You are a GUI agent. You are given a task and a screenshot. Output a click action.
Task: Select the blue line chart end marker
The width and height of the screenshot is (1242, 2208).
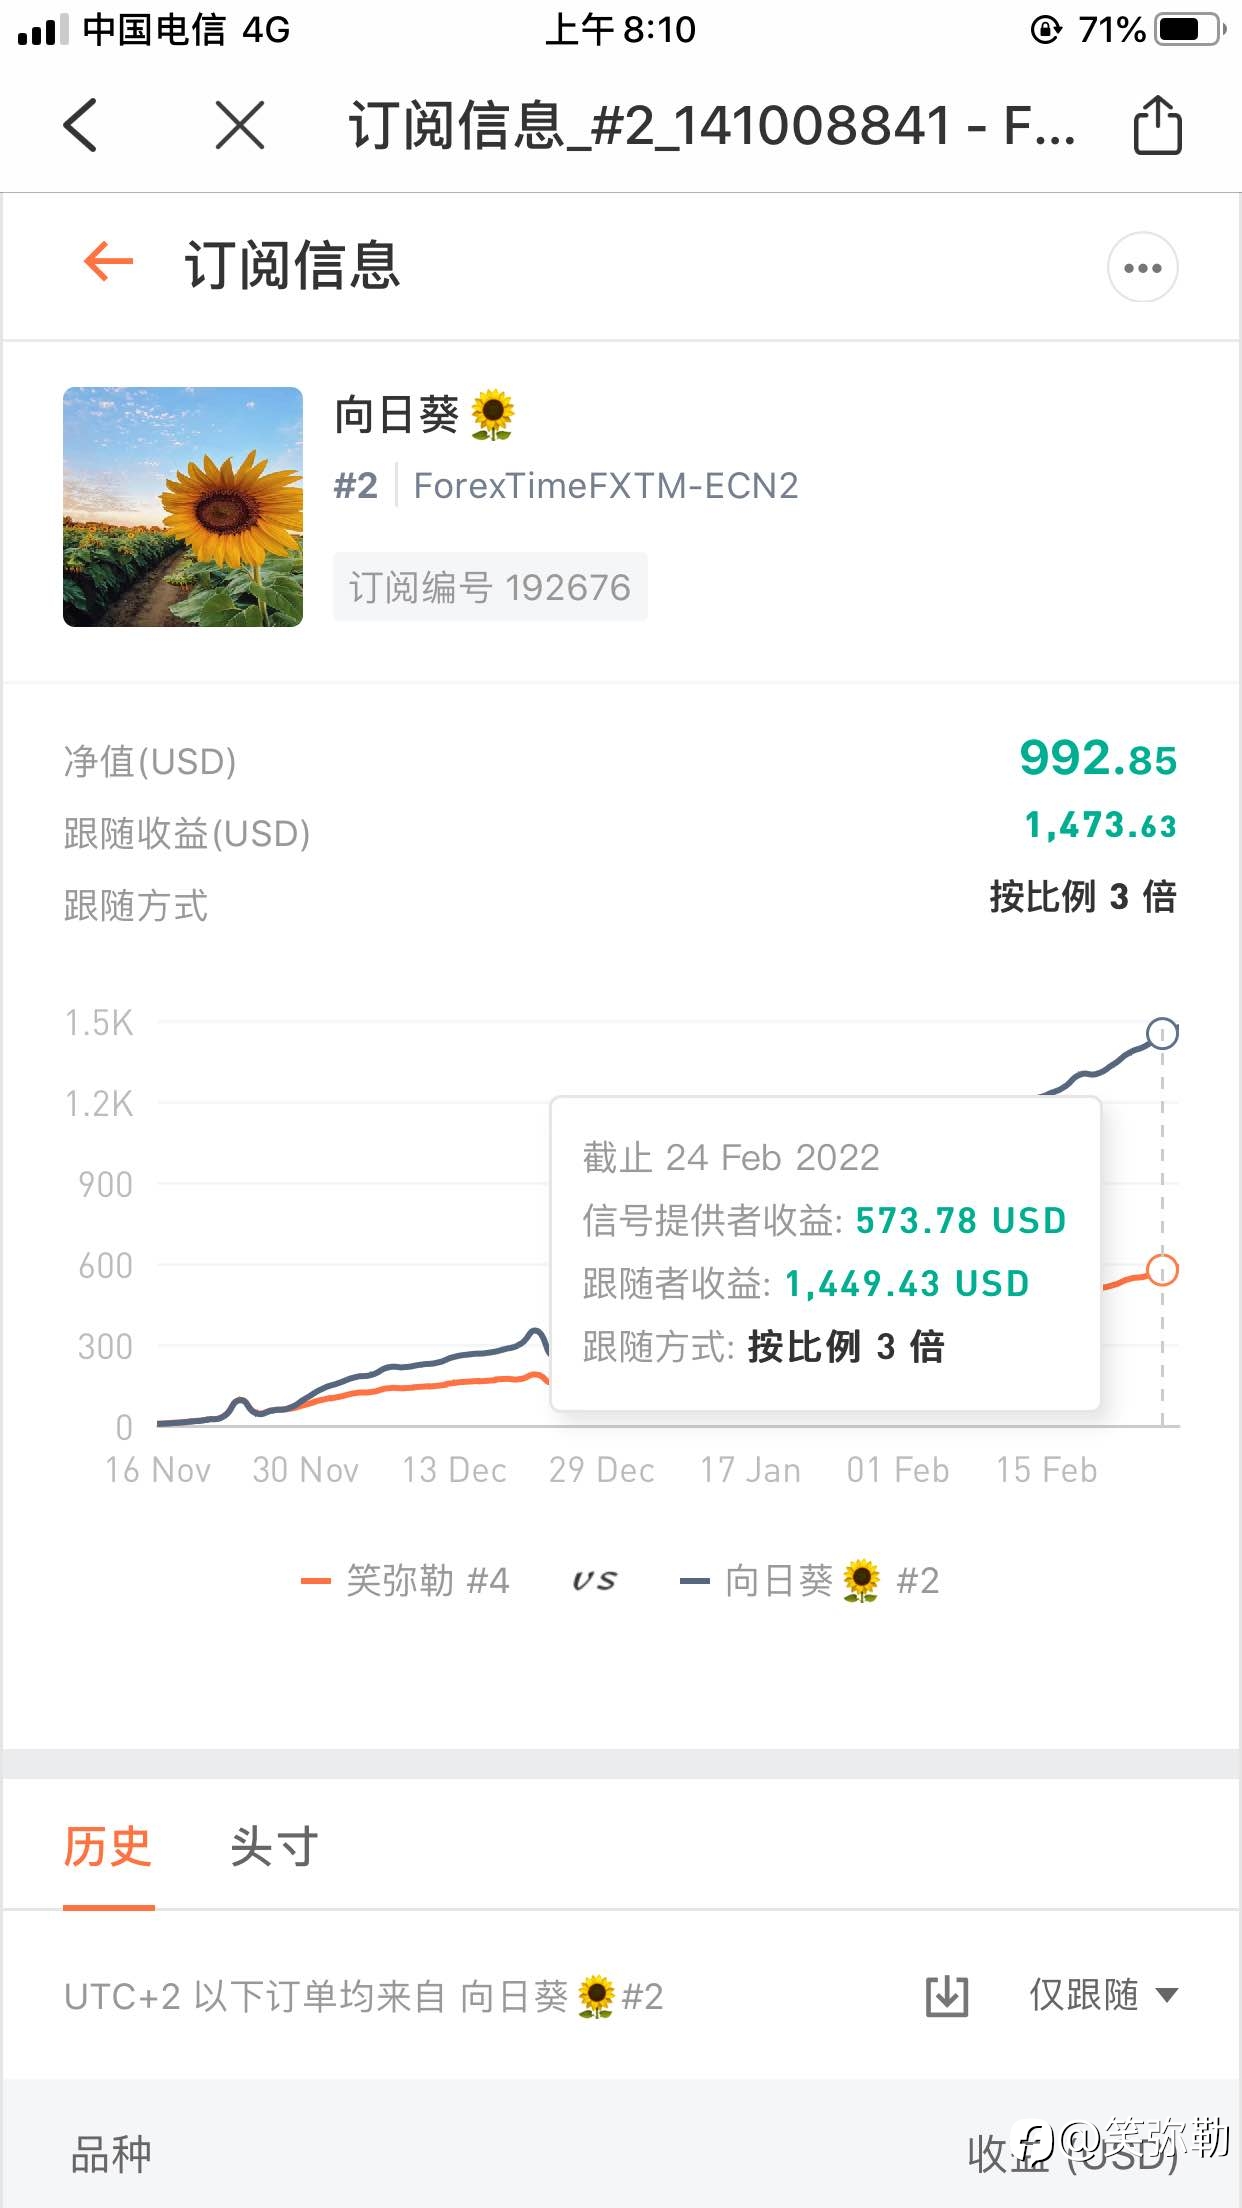click(x=1162, y=1033)
